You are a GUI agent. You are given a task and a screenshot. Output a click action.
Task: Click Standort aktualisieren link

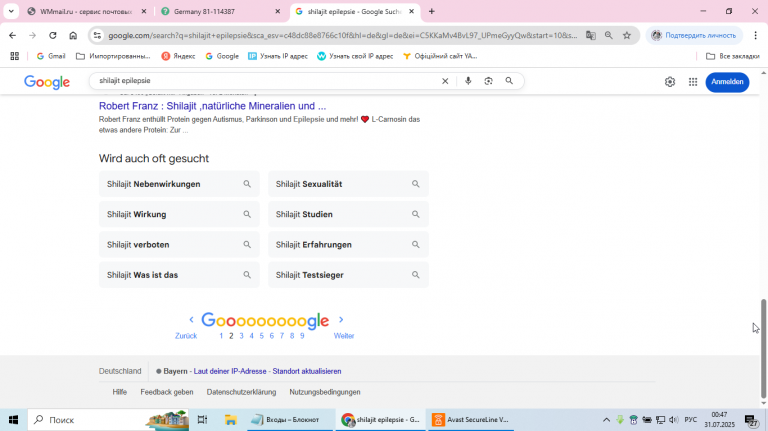click(307, 371)
